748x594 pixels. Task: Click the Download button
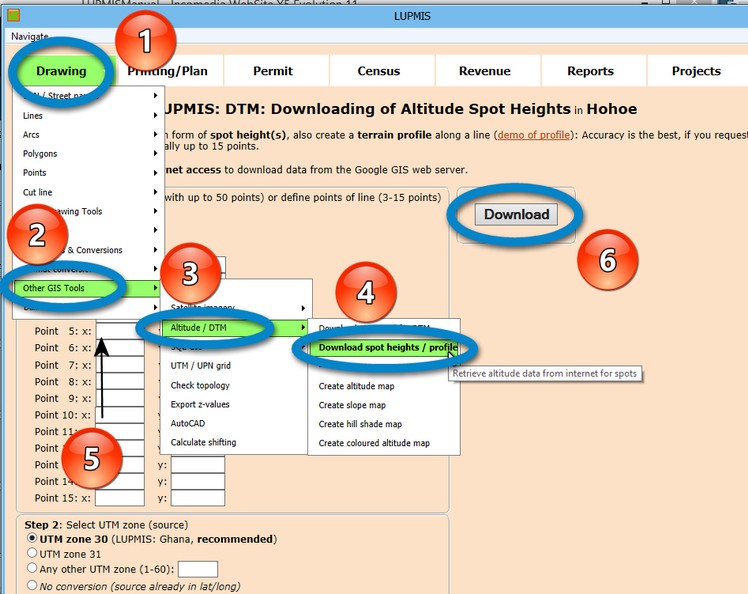click(x=516, y=214)
